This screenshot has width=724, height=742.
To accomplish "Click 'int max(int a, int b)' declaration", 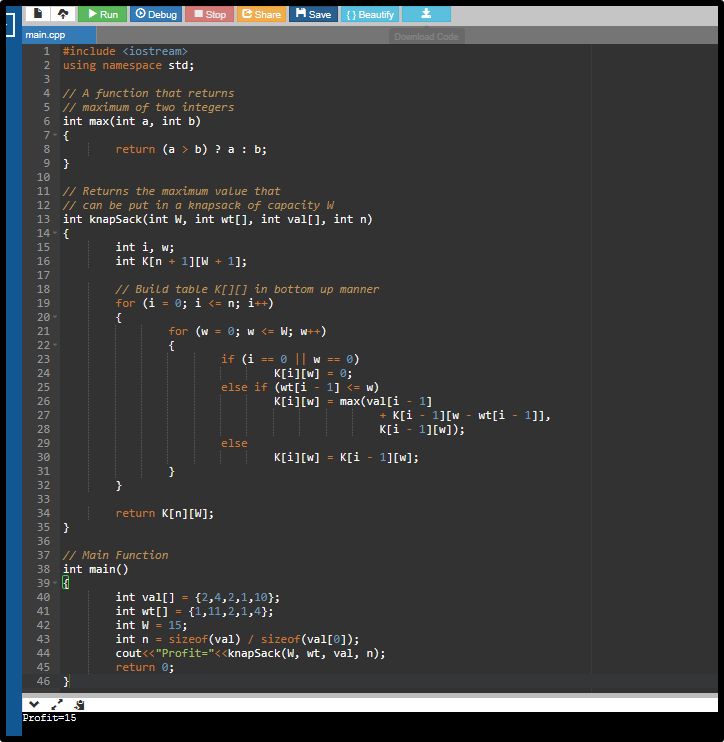I will click(132, 121).
